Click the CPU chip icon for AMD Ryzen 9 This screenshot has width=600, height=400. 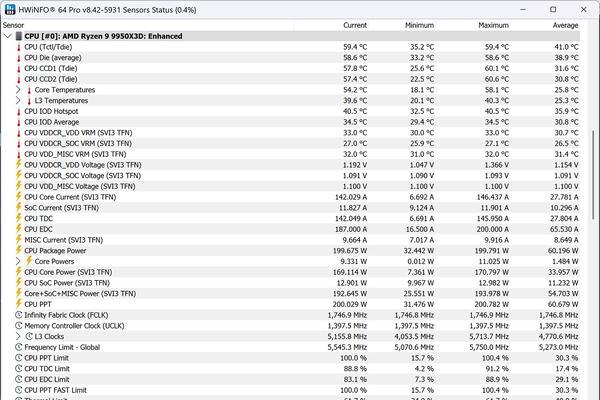pos(19,36)
